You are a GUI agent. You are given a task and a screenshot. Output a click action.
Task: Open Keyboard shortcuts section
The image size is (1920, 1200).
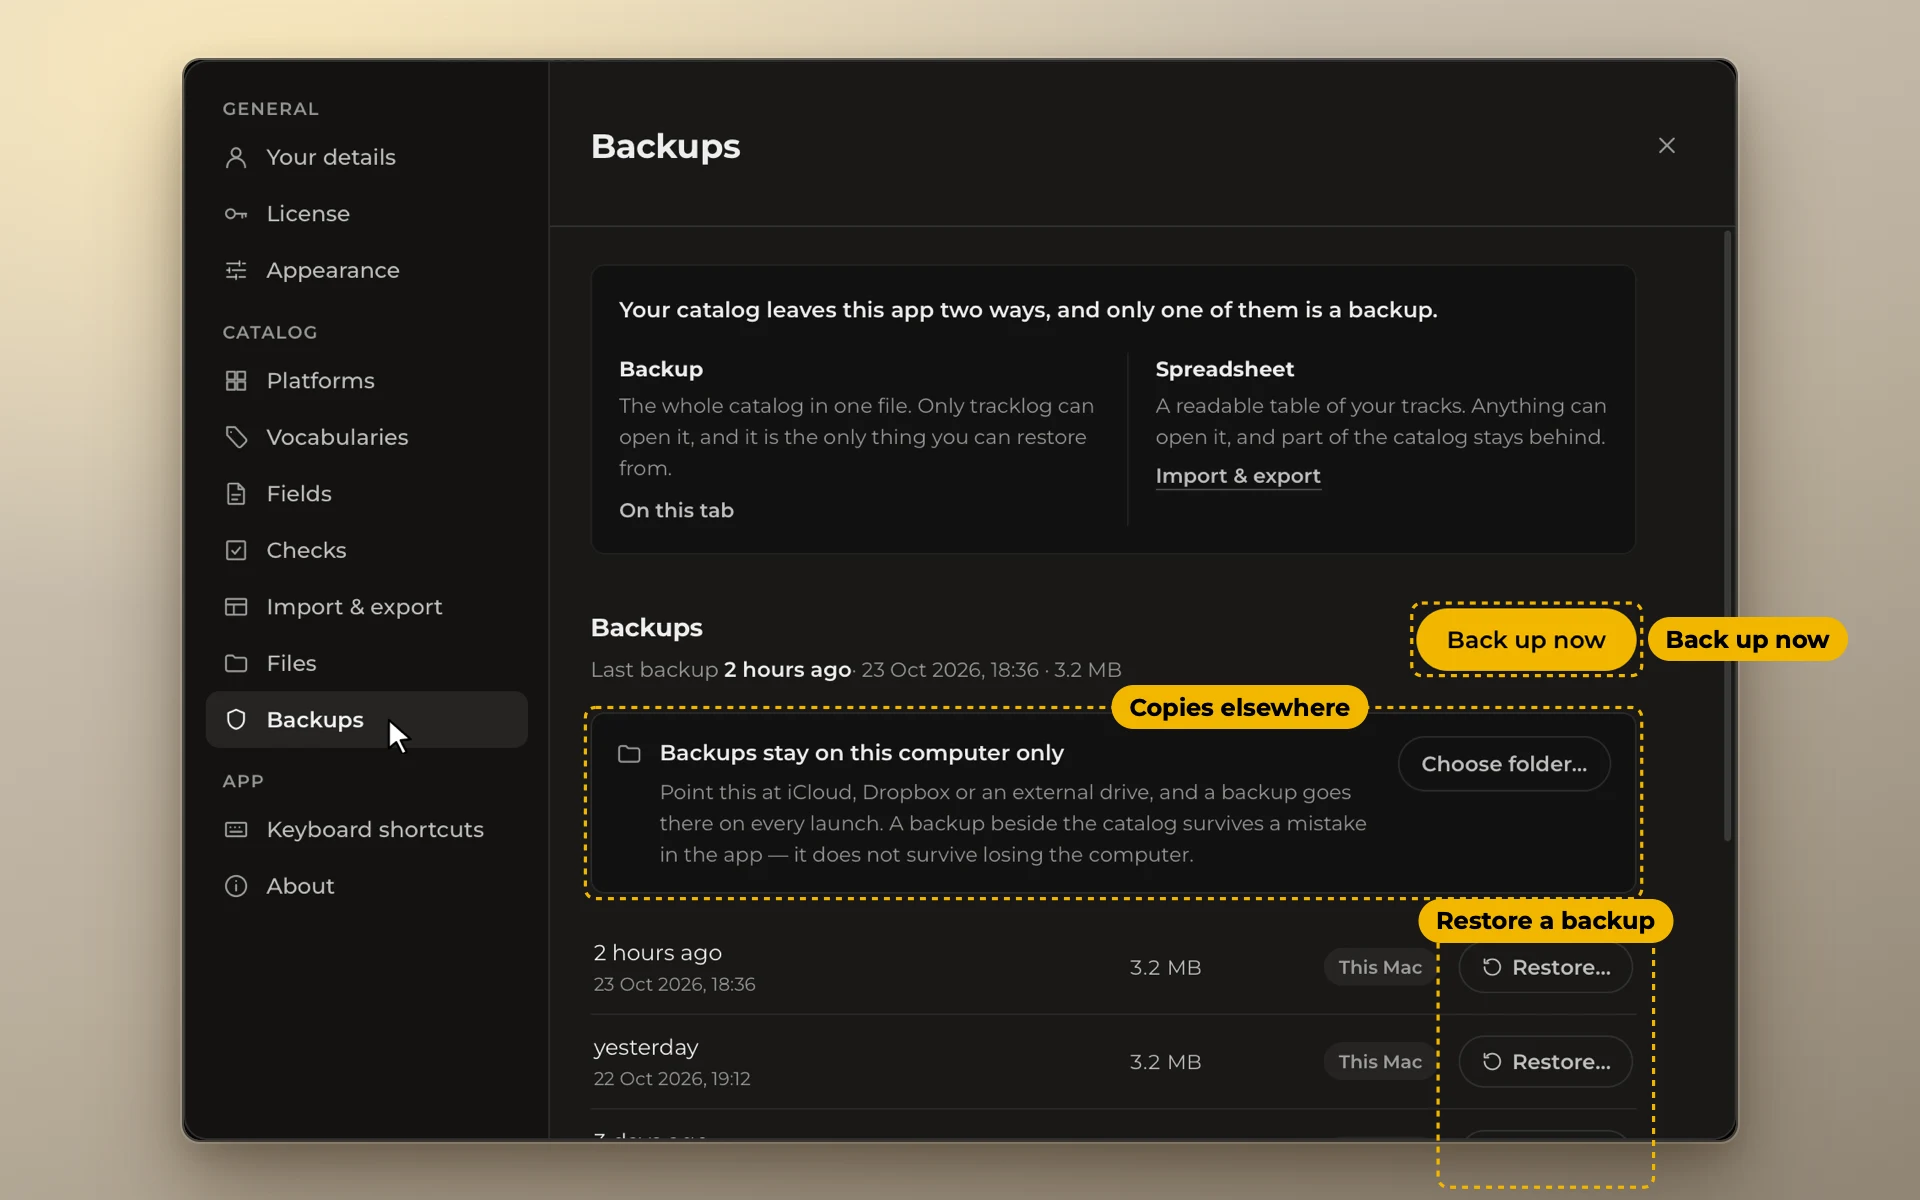tap(366, 830)
